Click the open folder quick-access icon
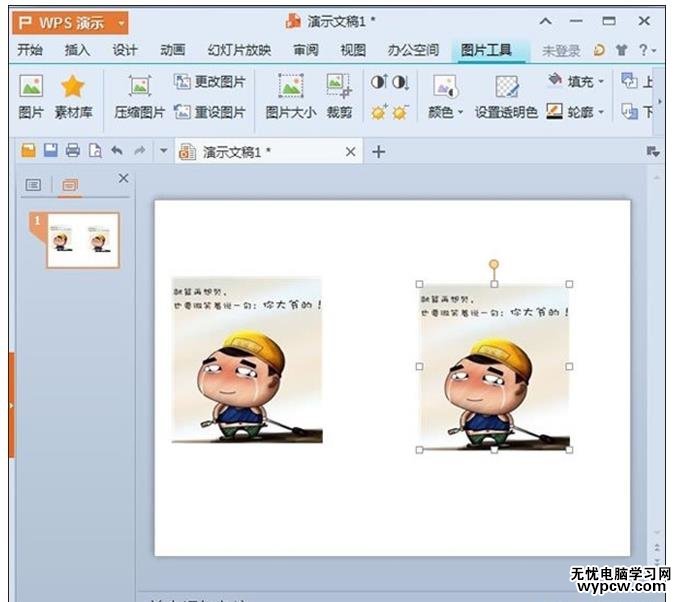Viewport: 682px width, 602px height. click(x=29, y=151)
